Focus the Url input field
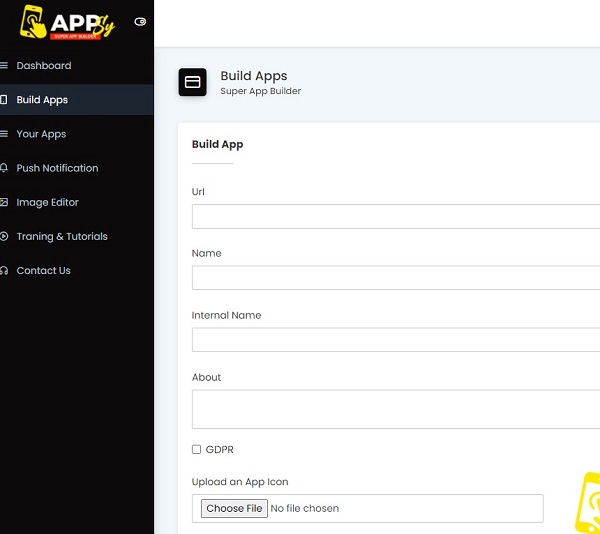 click(x=395, y=216)
